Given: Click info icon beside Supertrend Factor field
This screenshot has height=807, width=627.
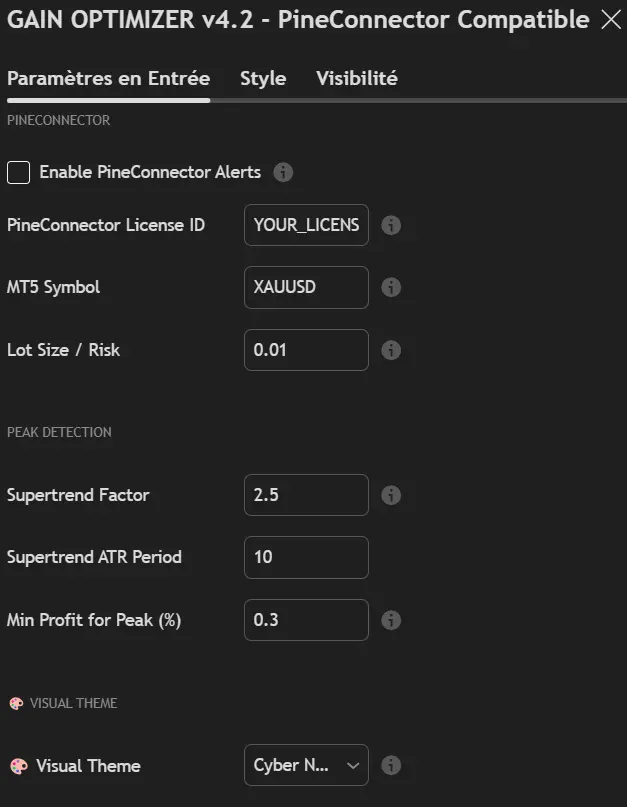Looking at the screenshot, I should click(392, 495).
